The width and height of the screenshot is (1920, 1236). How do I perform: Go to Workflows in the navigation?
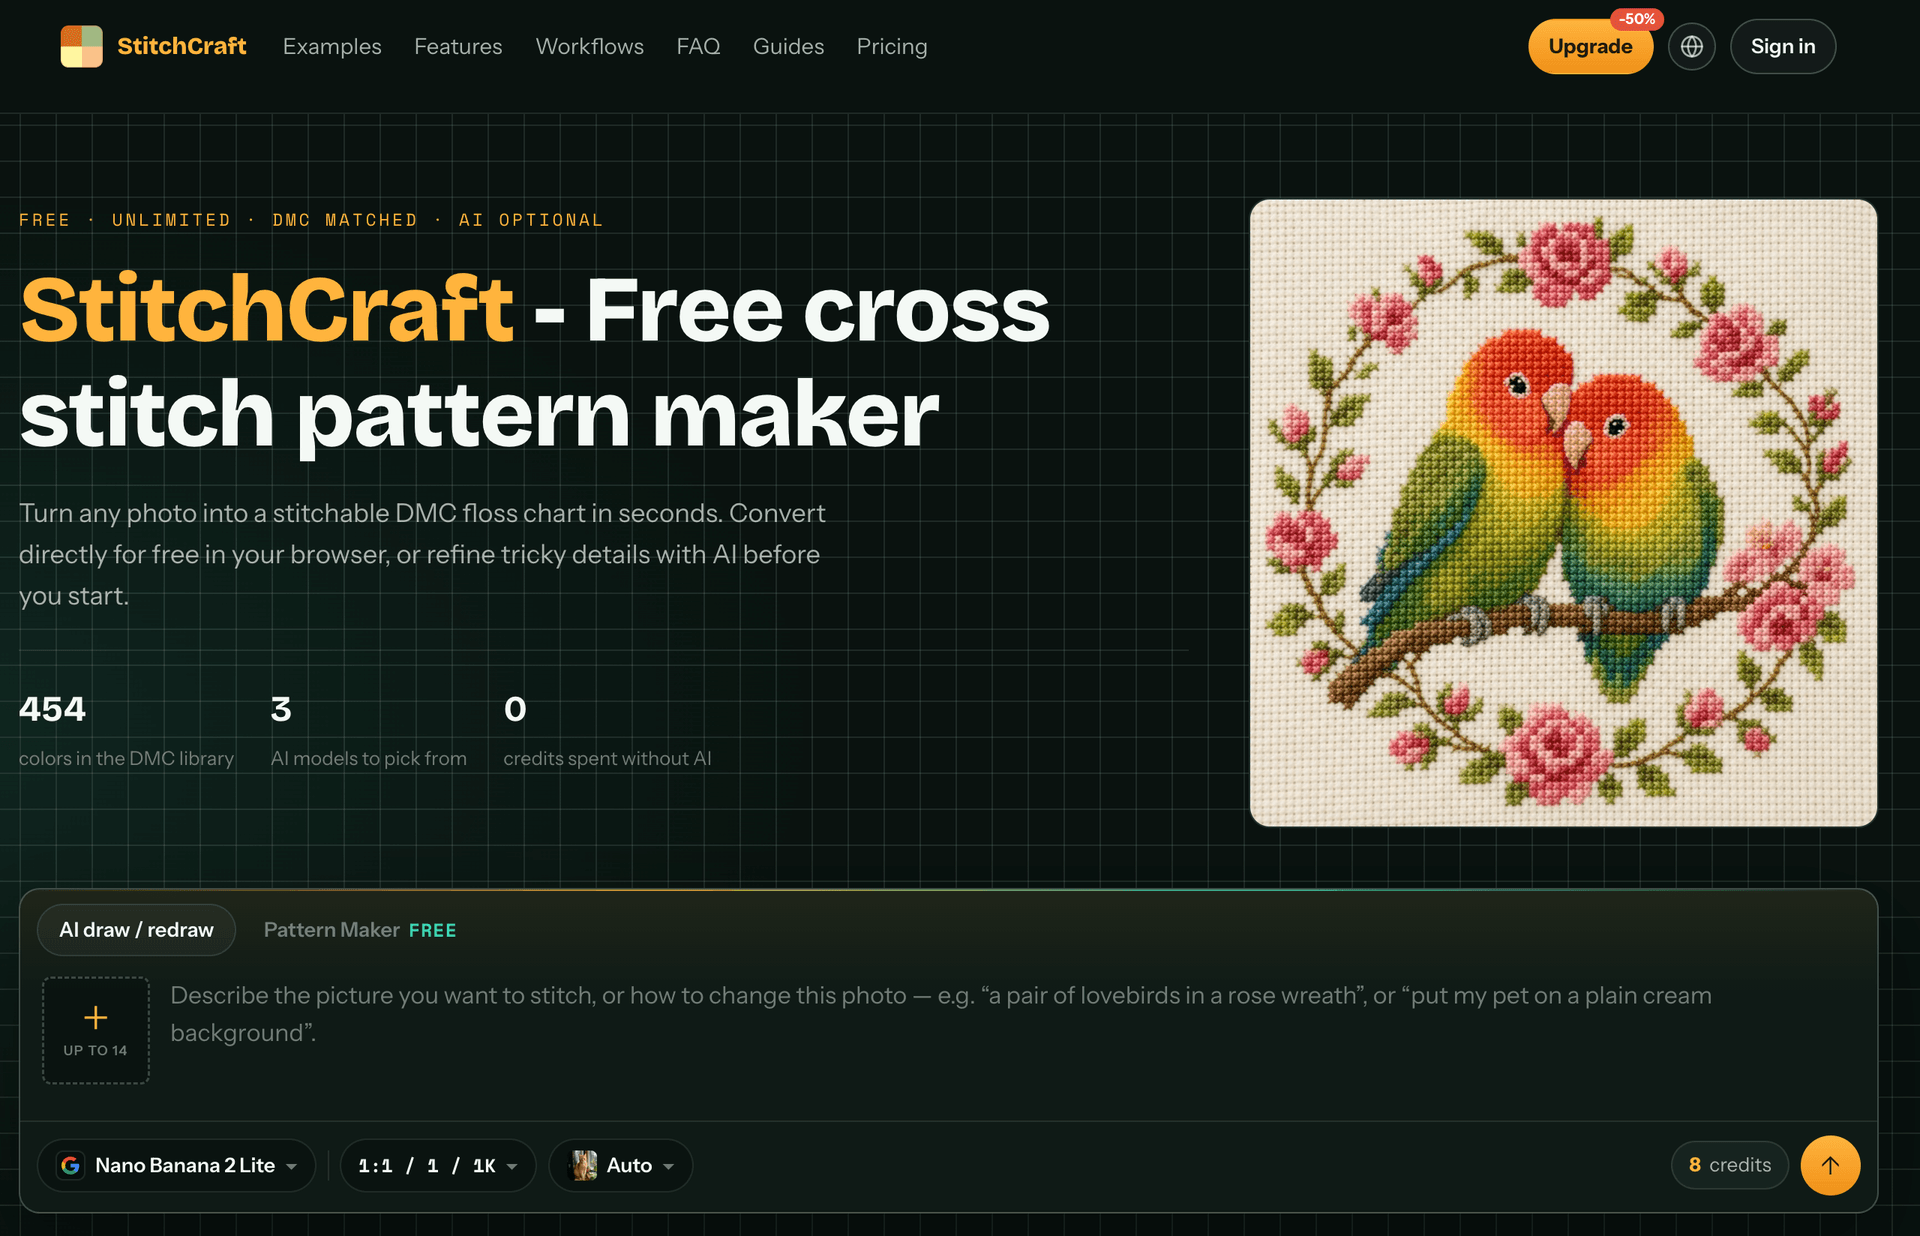(590, 47)
